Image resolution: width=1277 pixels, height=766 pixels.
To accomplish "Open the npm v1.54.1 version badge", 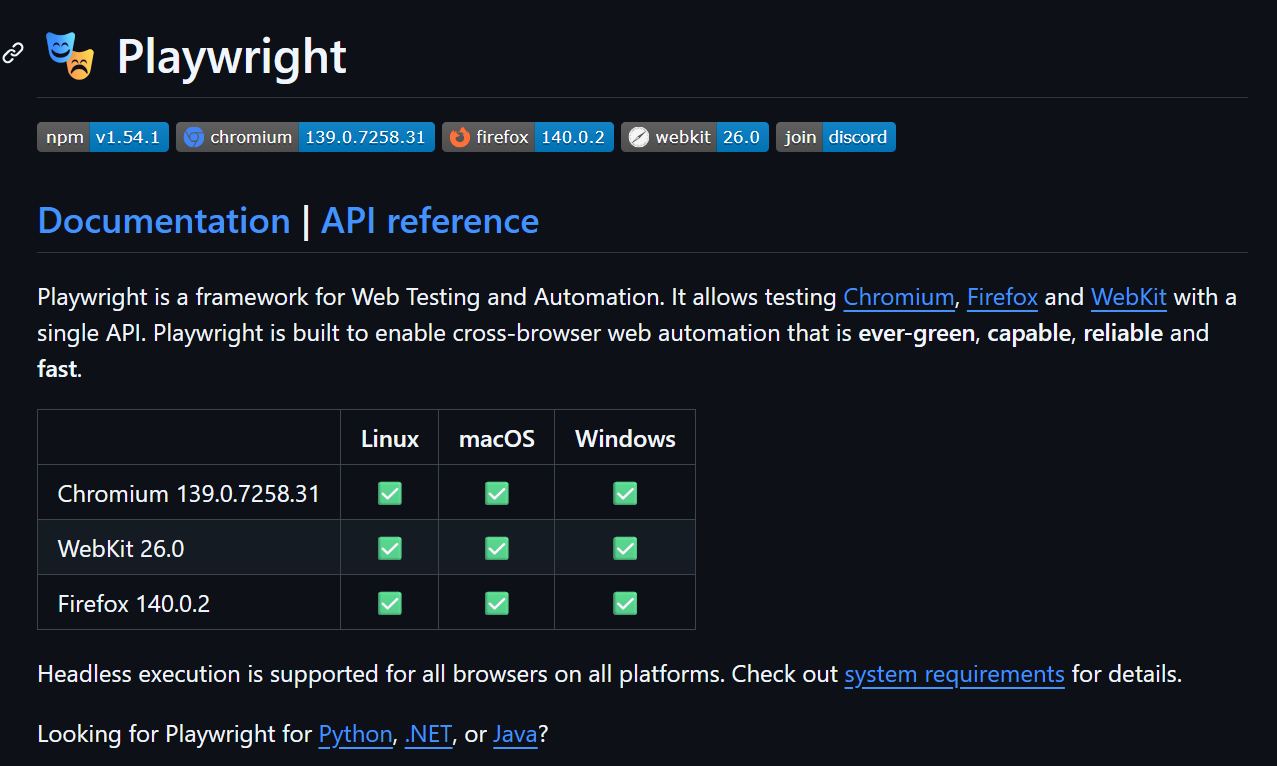I will pos(103,137).
